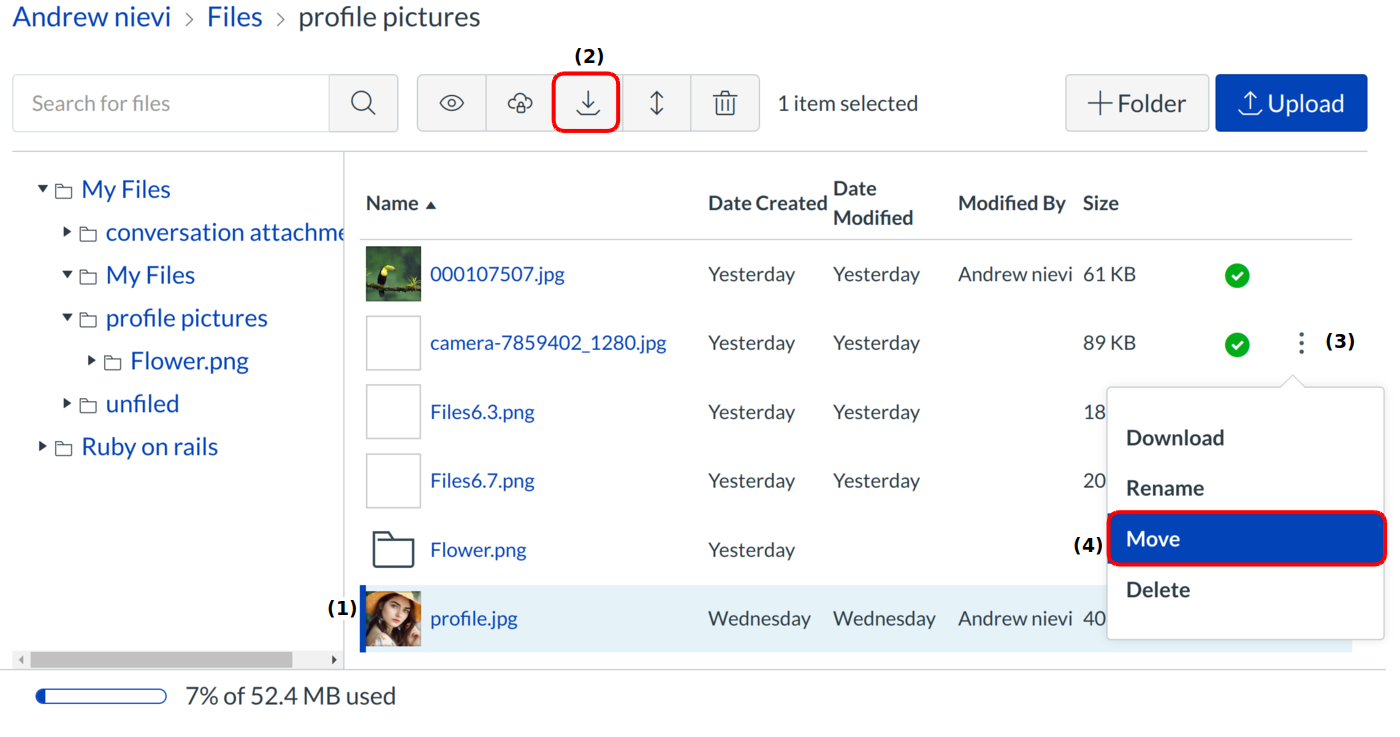The height and width of the screenshot is (737, 1400).
Task: Click the Flower.png folder icon in file list
Action: pyautogui.click(x=393, y=550)
